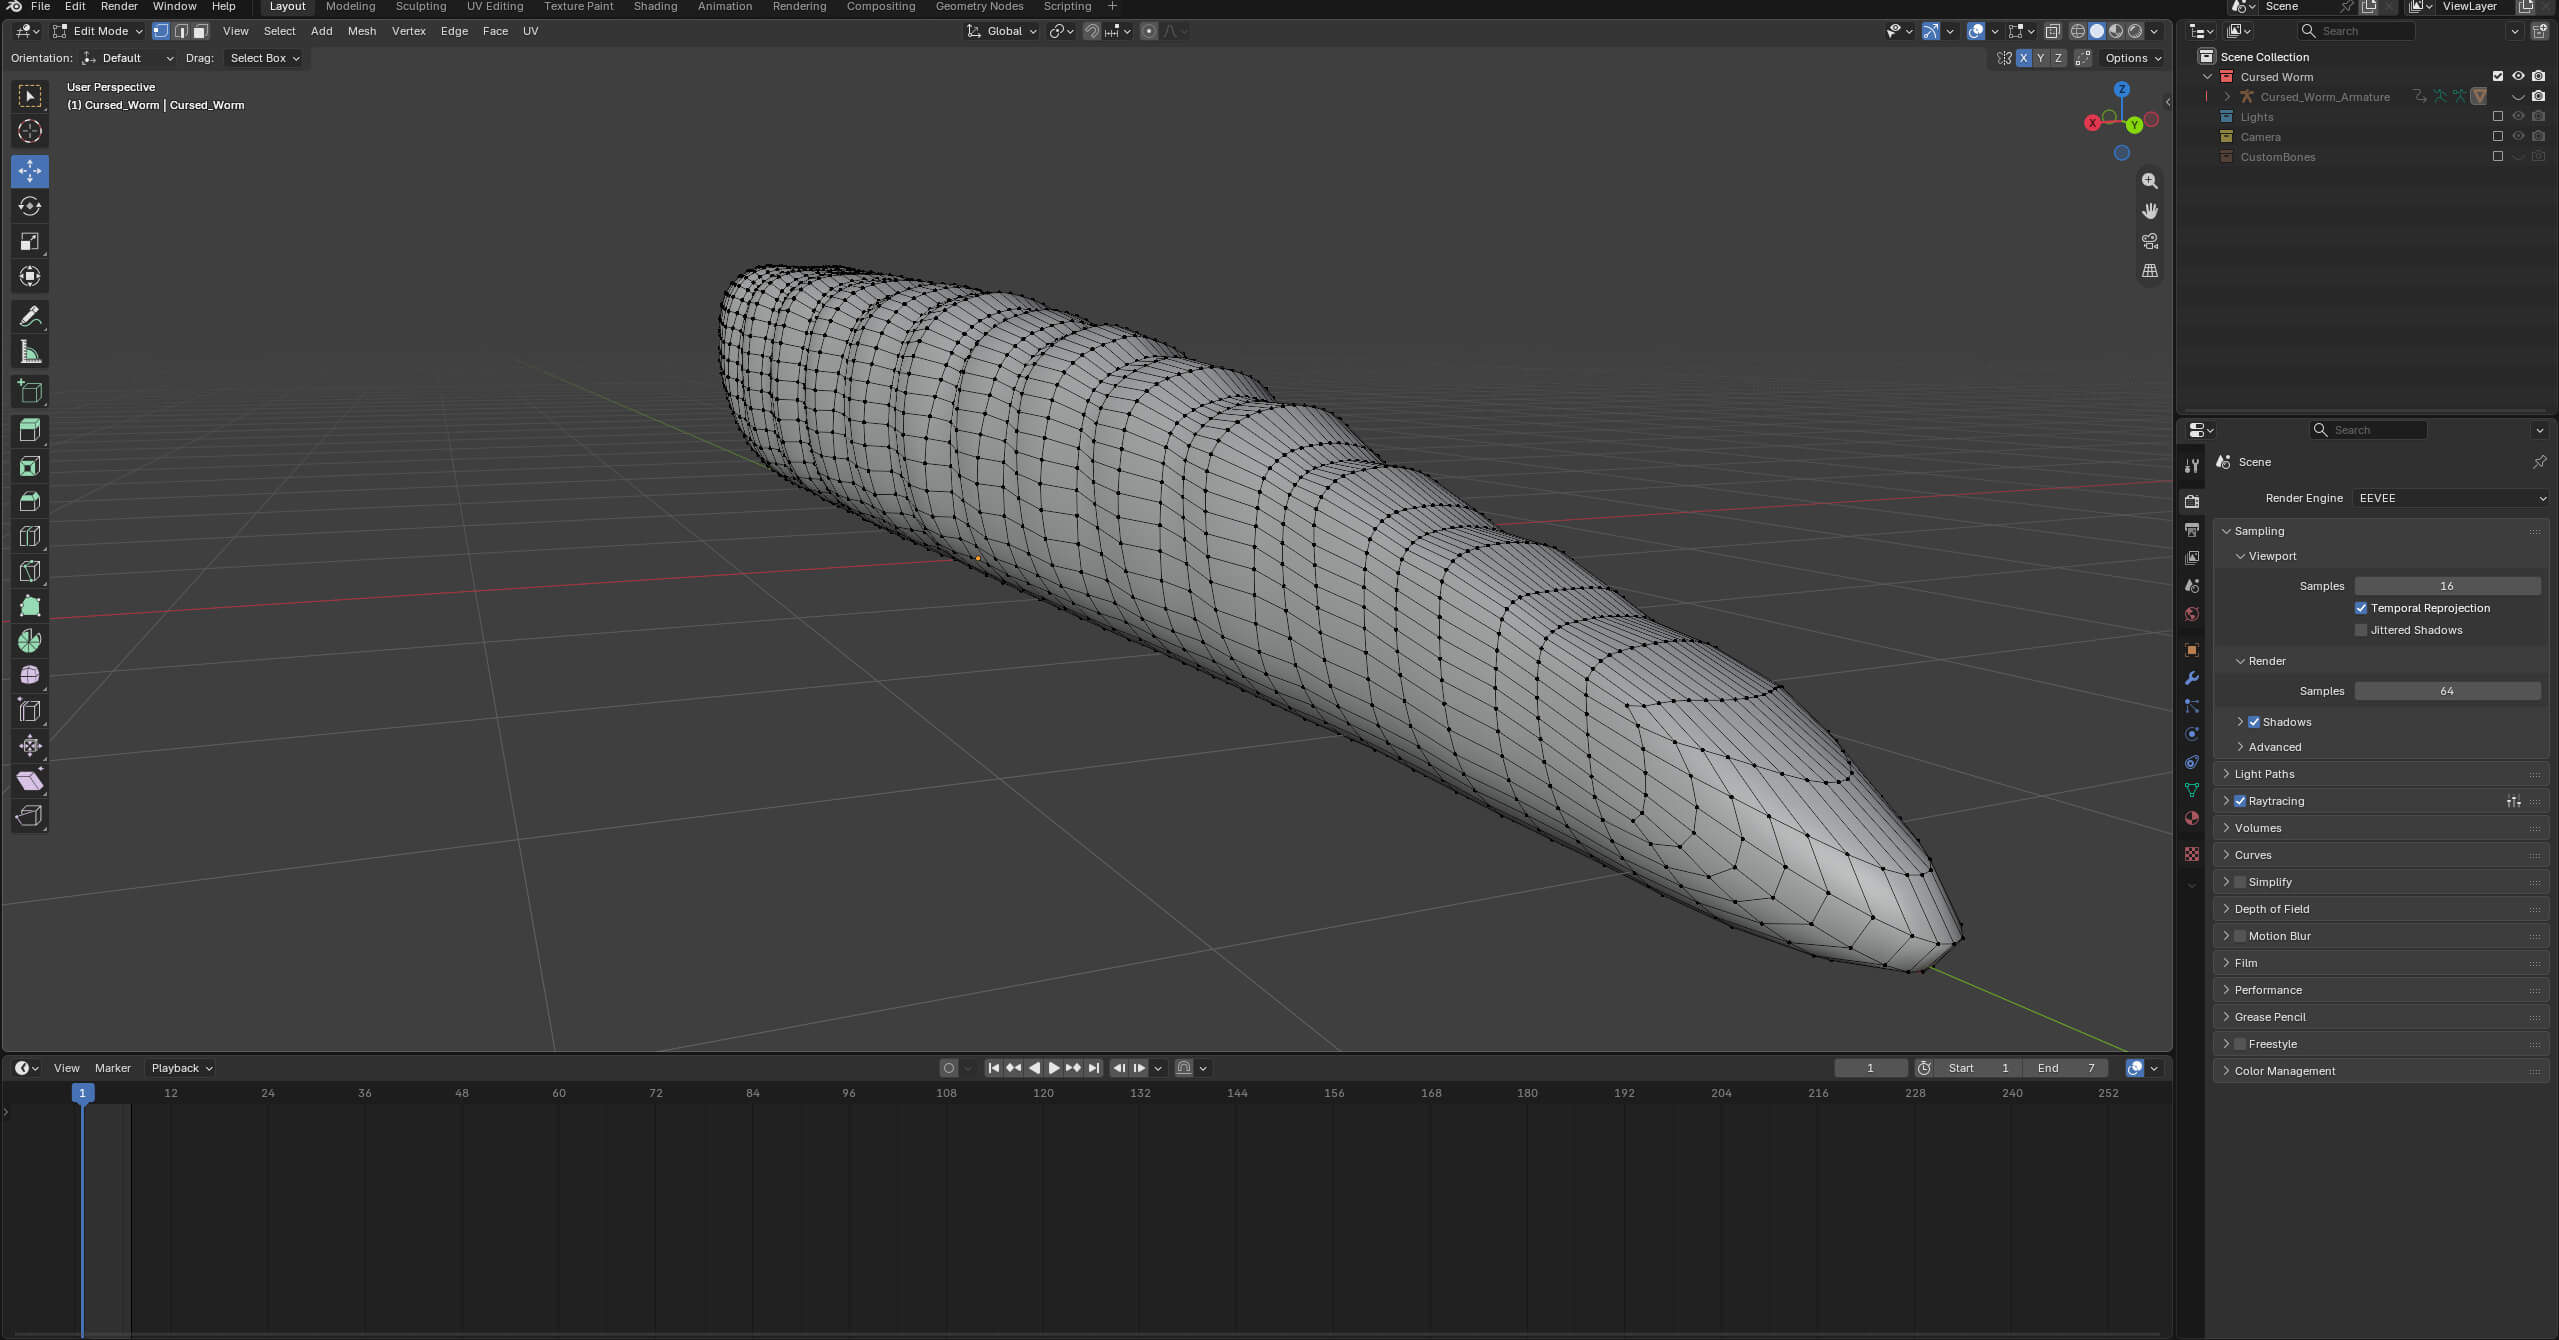The image size is (2559, 1340).
Task: Enable the Motion Blur checkbox
Action: coord(2240,936)
